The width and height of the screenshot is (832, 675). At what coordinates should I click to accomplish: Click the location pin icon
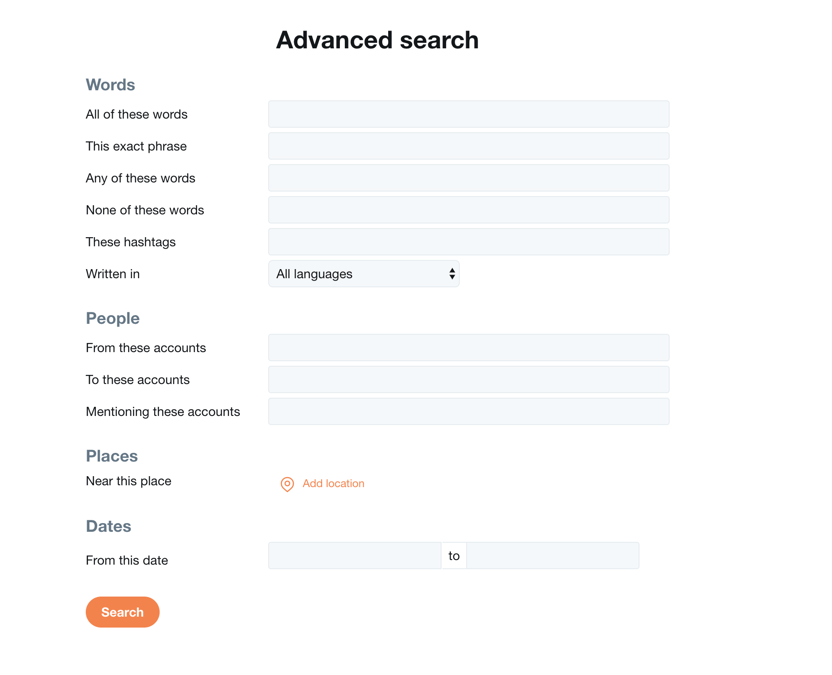[287, 484]
